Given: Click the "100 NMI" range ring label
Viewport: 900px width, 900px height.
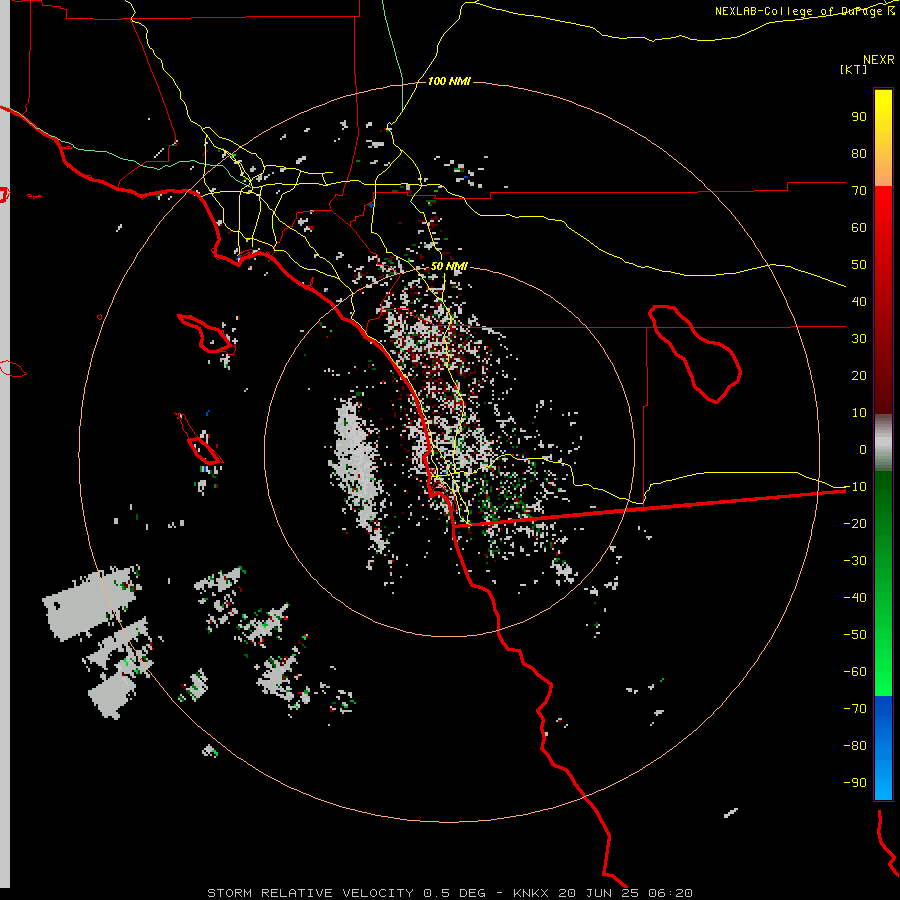Looking at the screenshot, I should pyautogui.click(x=449, y=82).
